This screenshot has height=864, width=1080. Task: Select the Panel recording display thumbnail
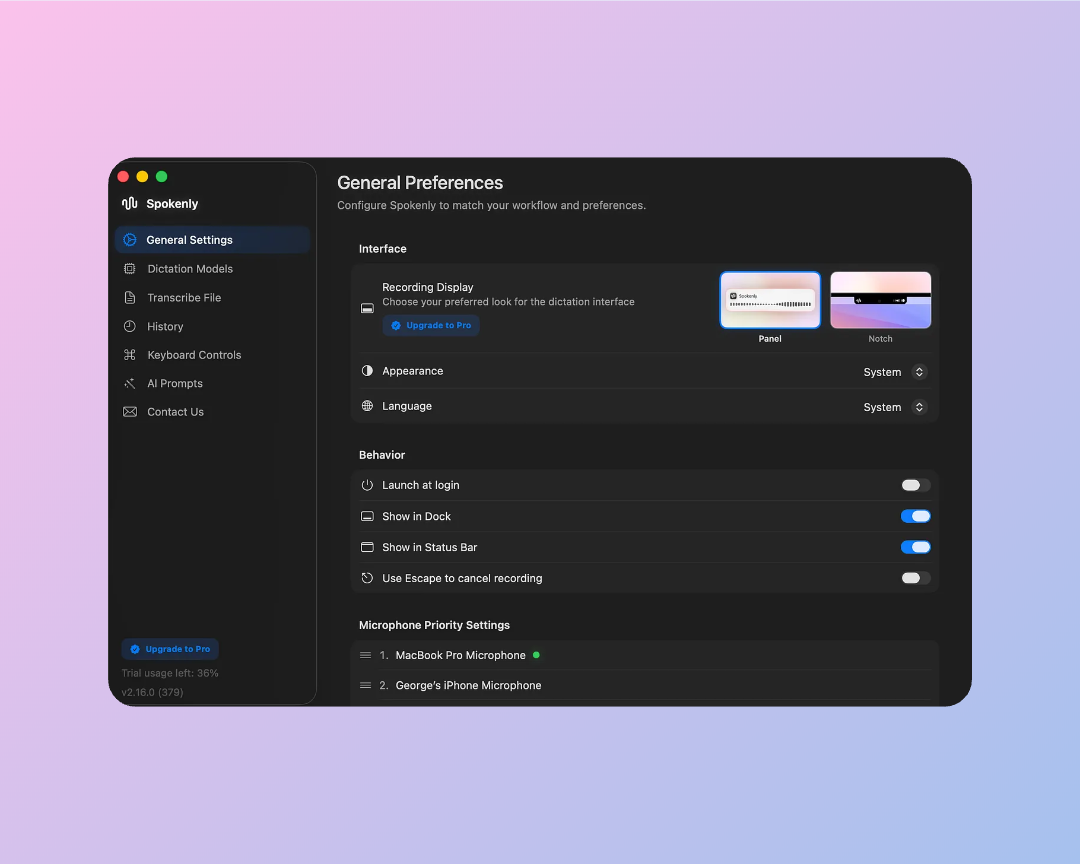tap(770, 300)
